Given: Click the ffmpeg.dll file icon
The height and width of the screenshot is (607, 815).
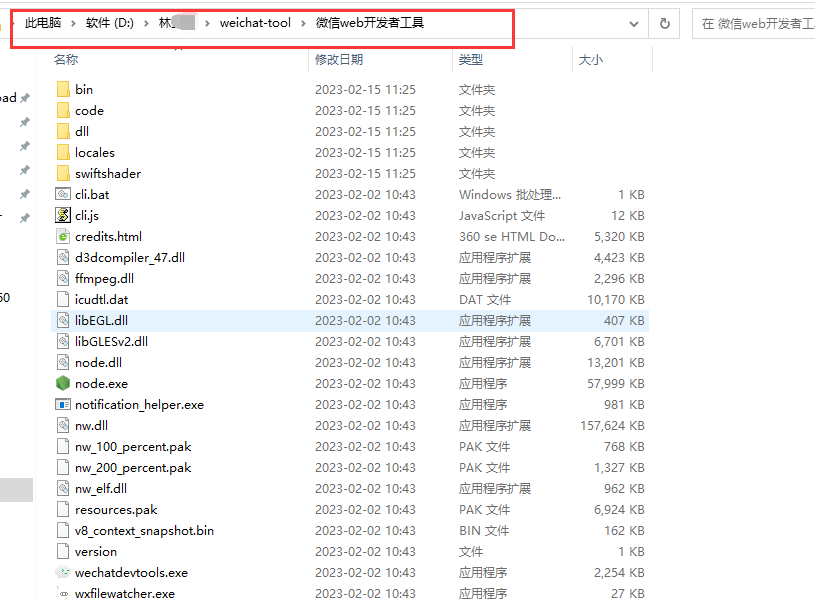Looking at the screenshot, I should (63, 279).
